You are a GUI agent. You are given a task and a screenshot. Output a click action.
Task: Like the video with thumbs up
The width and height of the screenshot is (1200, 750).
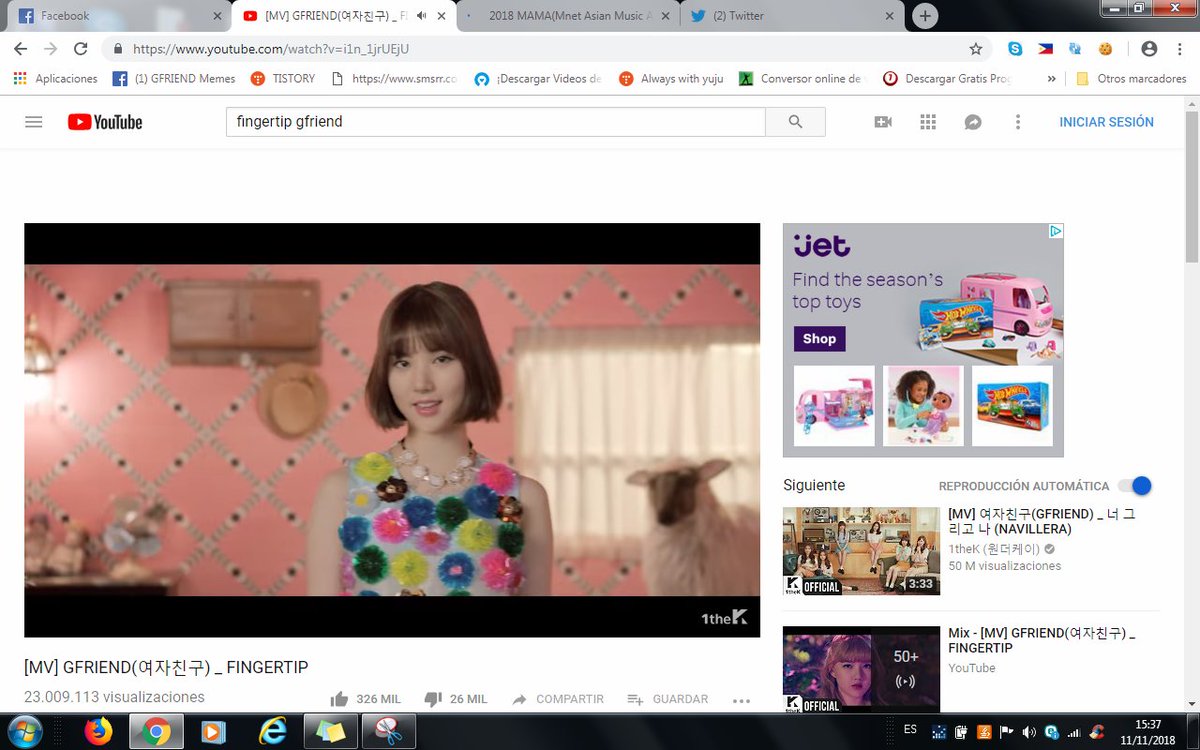[x=339, y=699]
